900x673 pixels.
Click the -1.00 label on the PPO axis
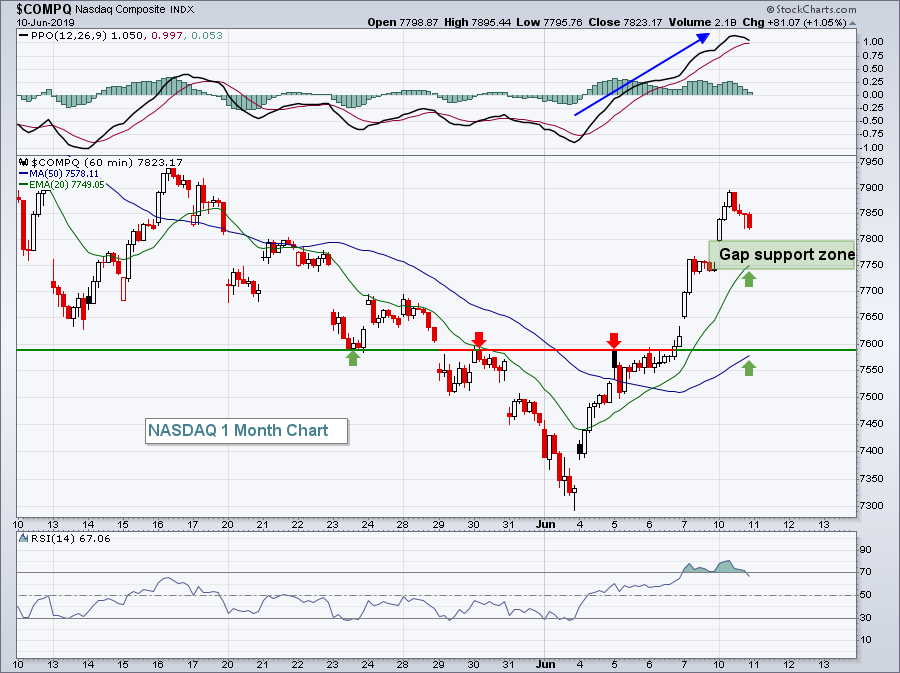tap(871, 147)
